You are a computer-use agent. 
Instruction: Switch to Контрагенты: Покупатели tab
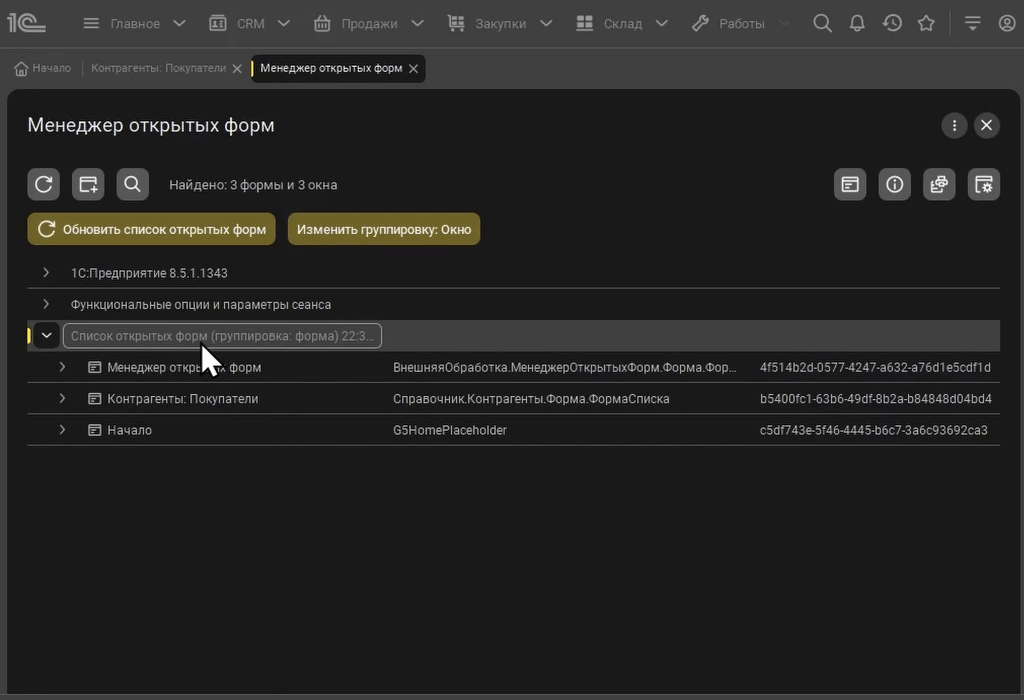tap(158, 68)
